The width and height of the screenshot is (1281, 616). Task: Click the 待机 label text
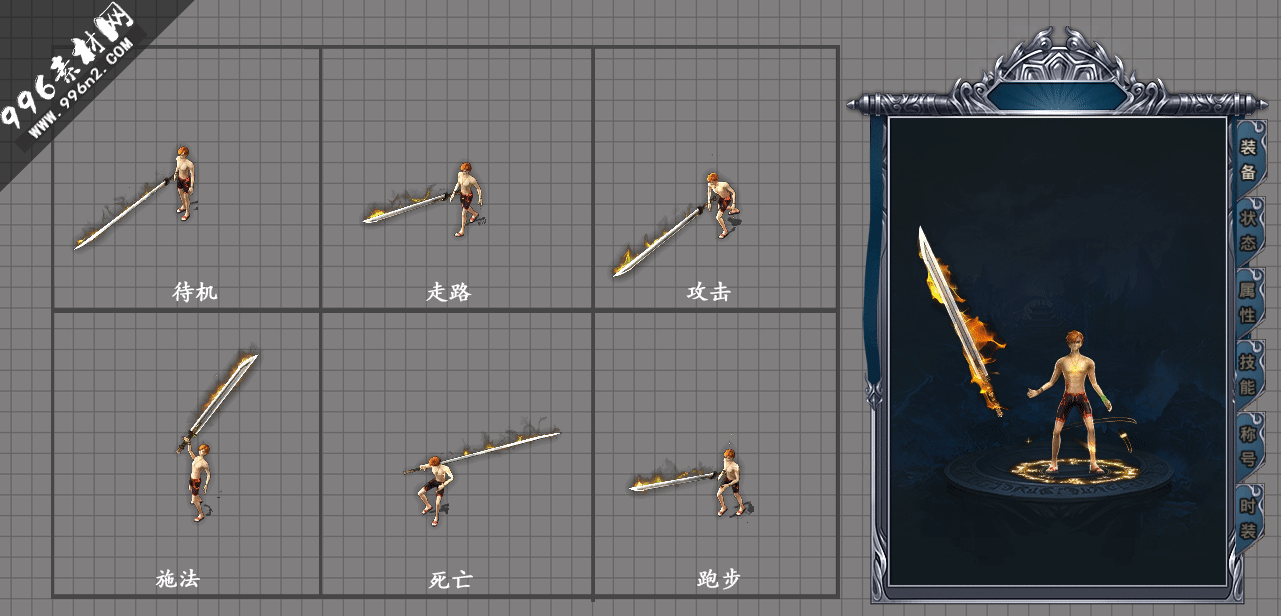(195, 292)
